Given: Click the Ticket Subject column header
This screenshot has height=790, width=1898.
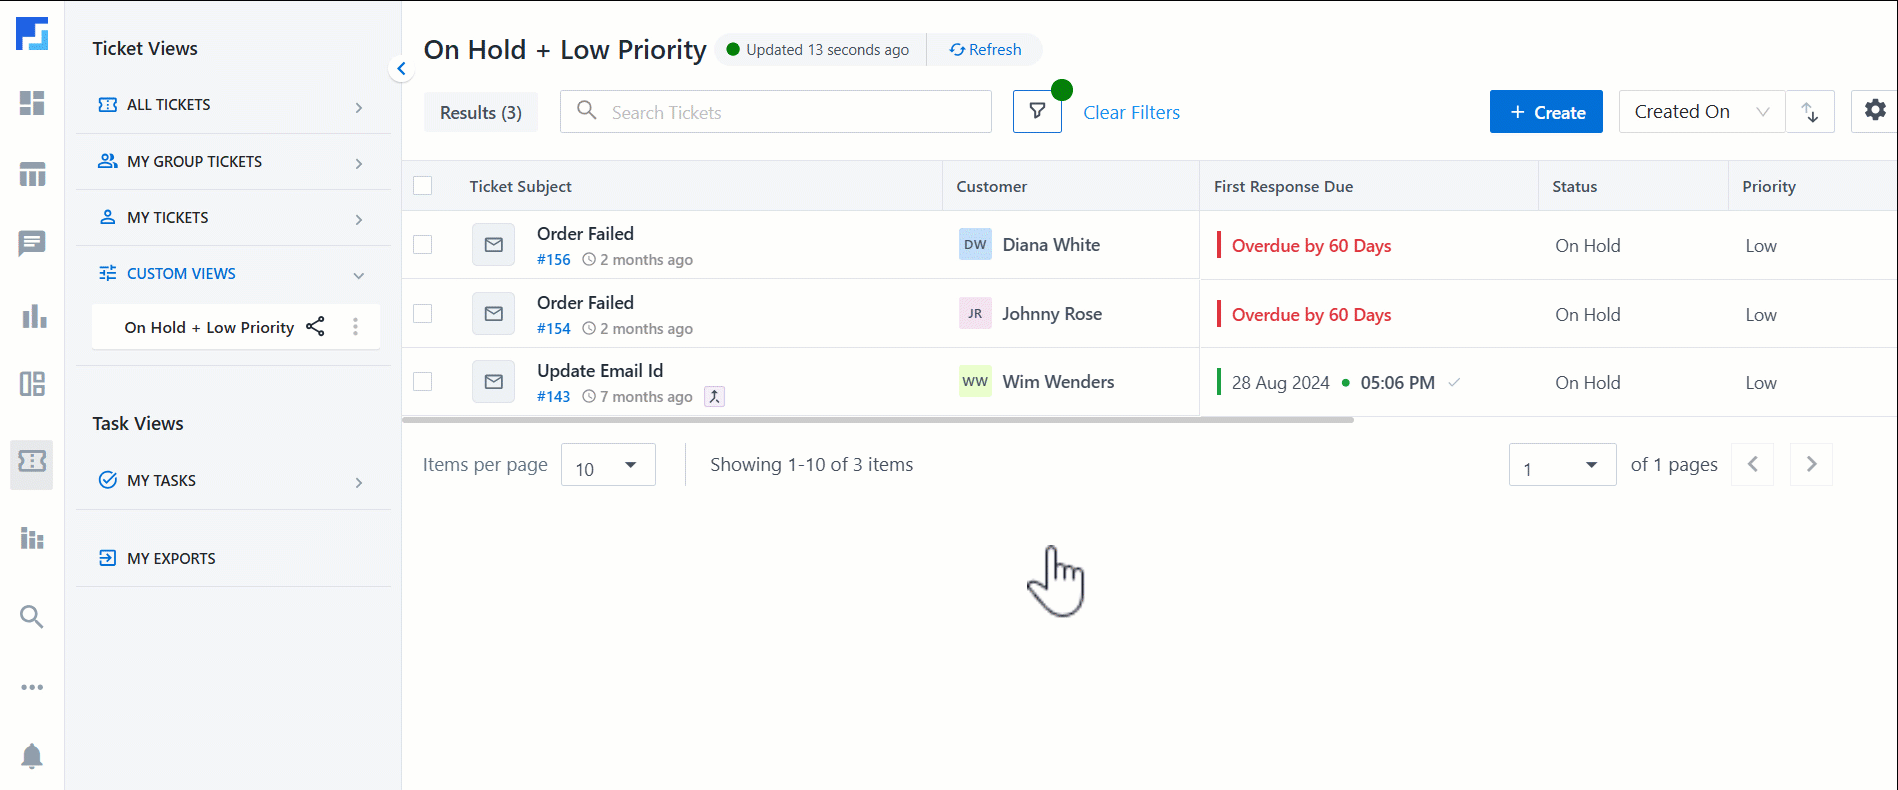Looking at the screenshot, I should [x=521, y=187].
